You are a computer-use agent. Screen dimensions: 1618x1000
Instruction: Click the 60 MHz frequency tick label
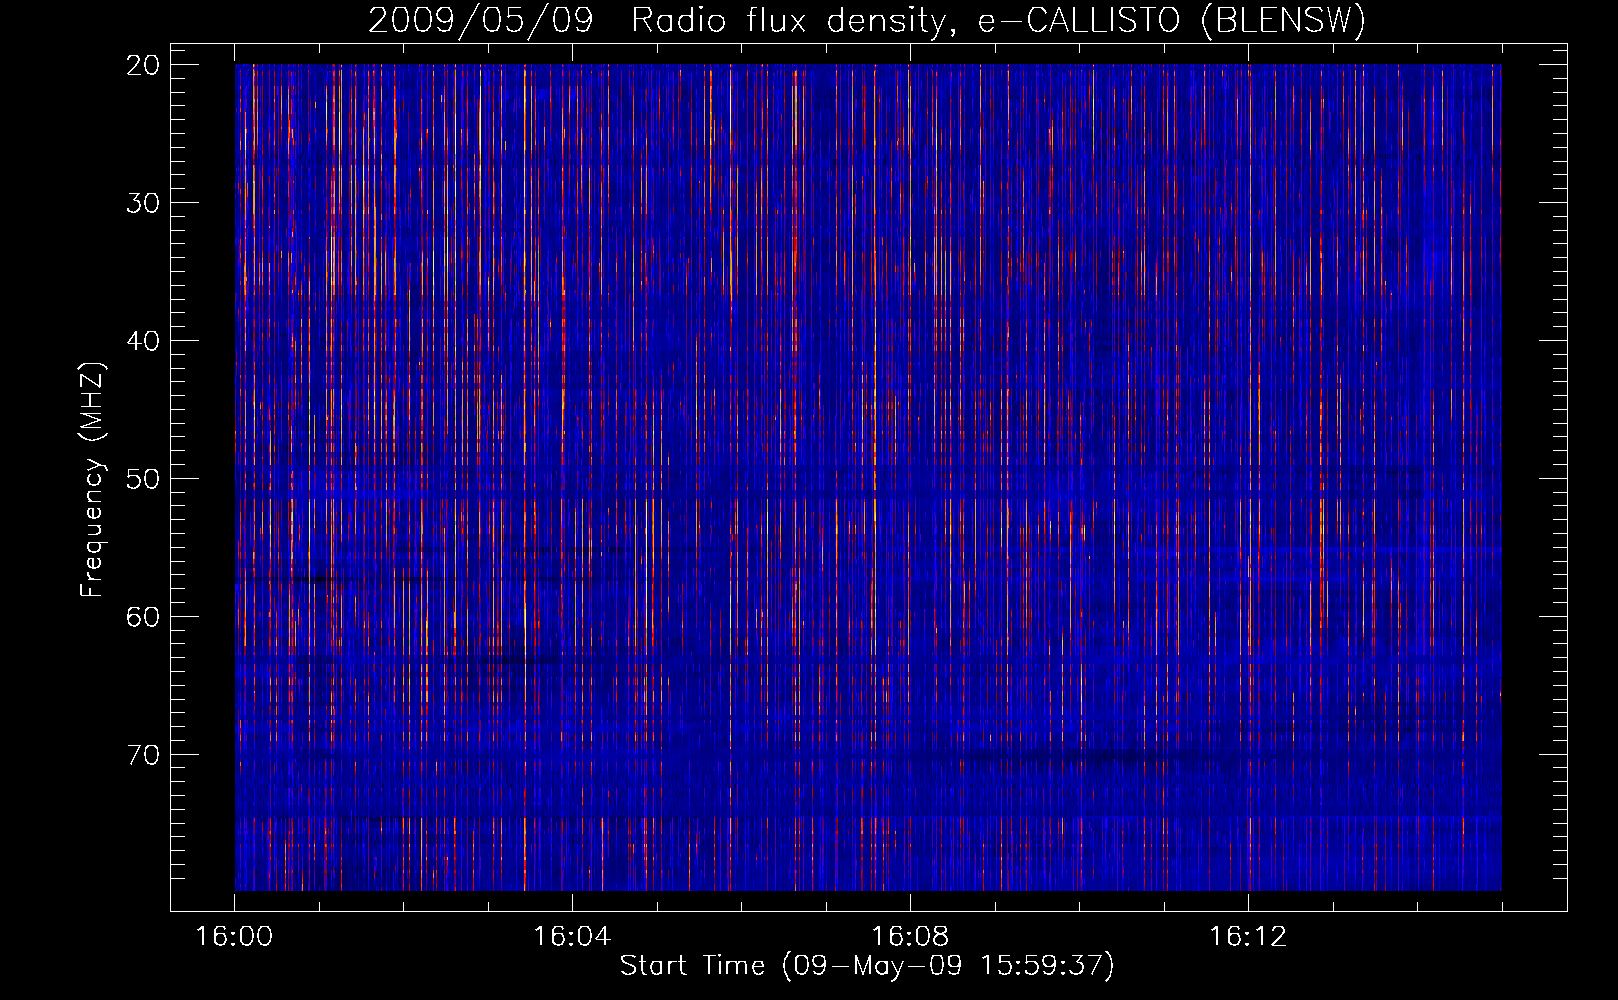[143, 617]
